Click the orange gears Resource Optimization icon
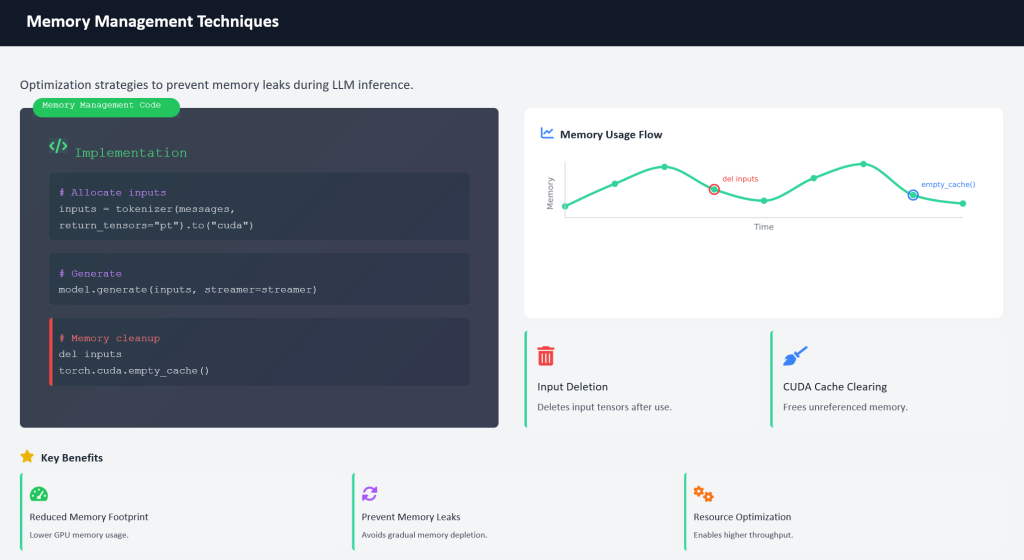The height and width of the screenshot is (560, 1024). pyautogui.click(x=703, y=493)
